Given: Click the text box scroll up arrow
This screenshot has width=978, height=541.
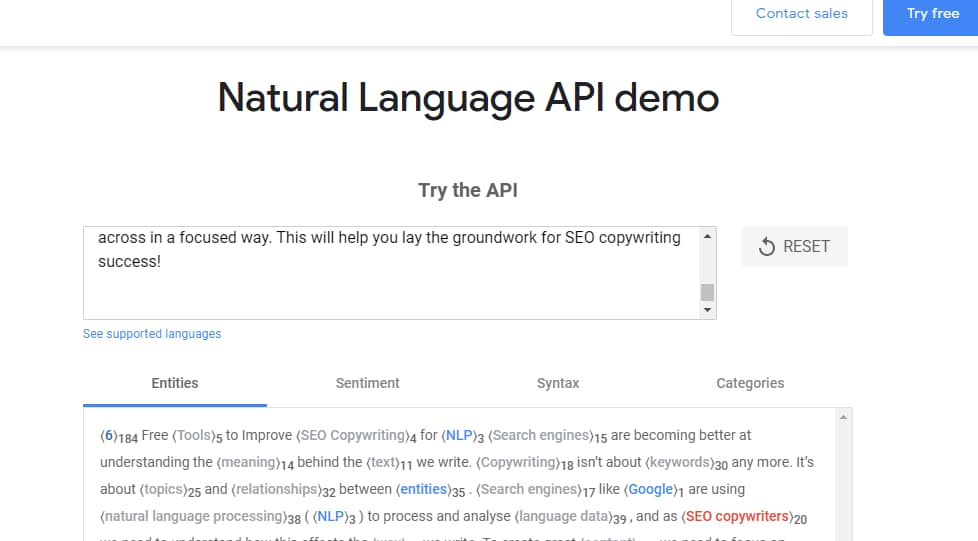Looking at the screenshot, I should (708, 237).
